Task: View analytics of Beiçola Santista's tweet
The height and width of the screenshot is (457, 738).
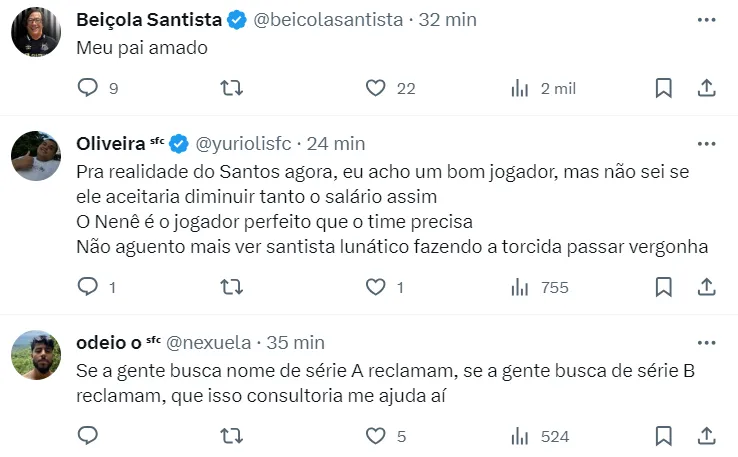Action: click(x=520, y=88)
